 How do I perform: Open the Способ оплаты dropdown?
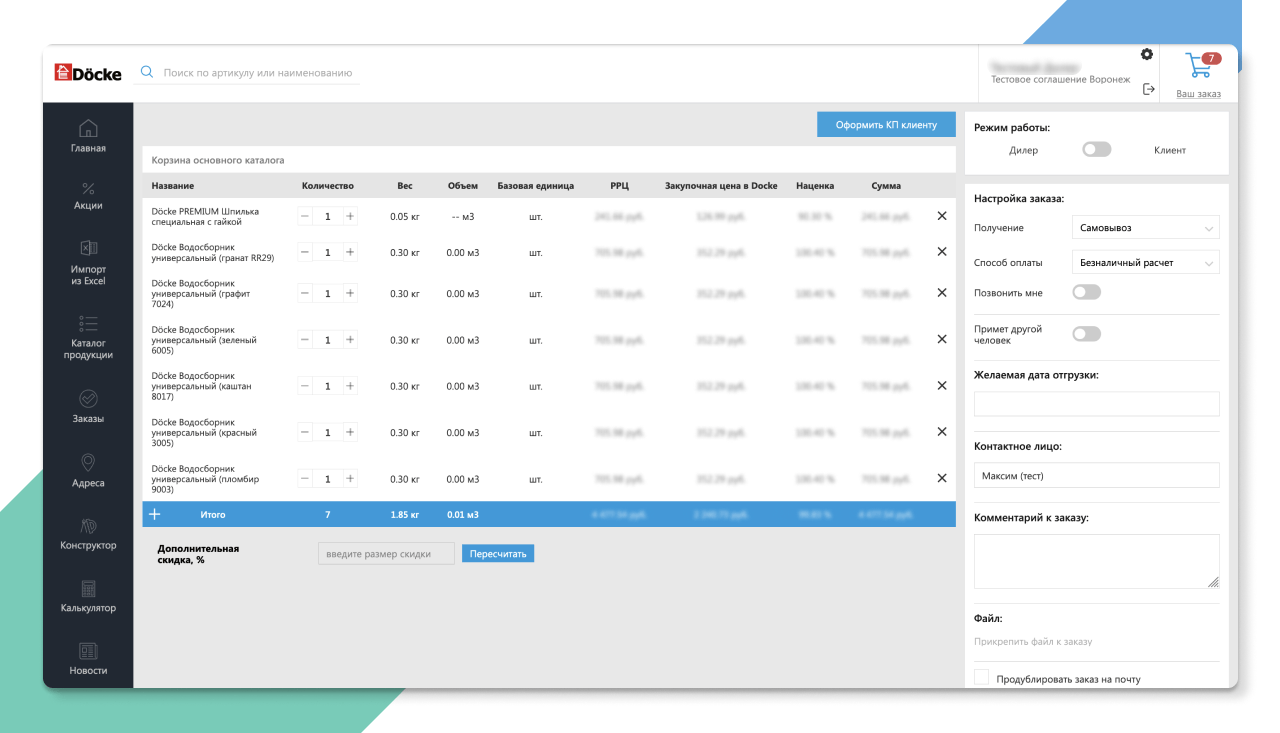(x=1145, y=263)
